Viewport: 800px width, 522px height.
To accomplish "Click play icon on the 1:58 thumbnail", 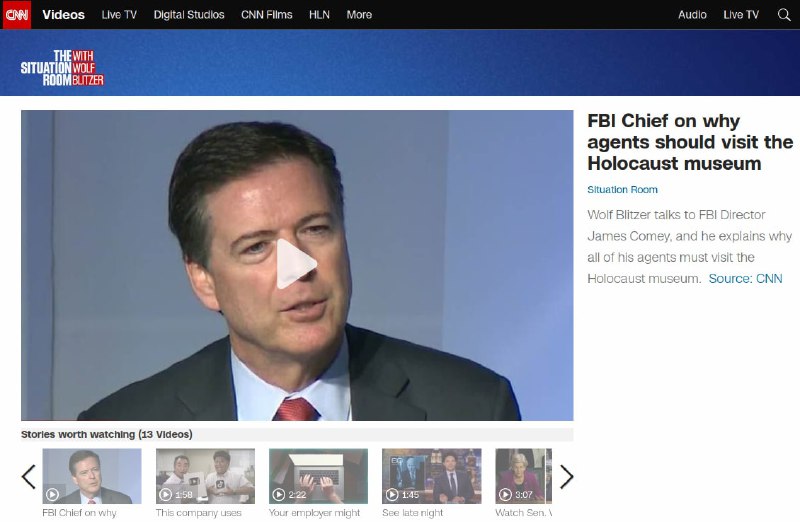I will pos(165,494).
